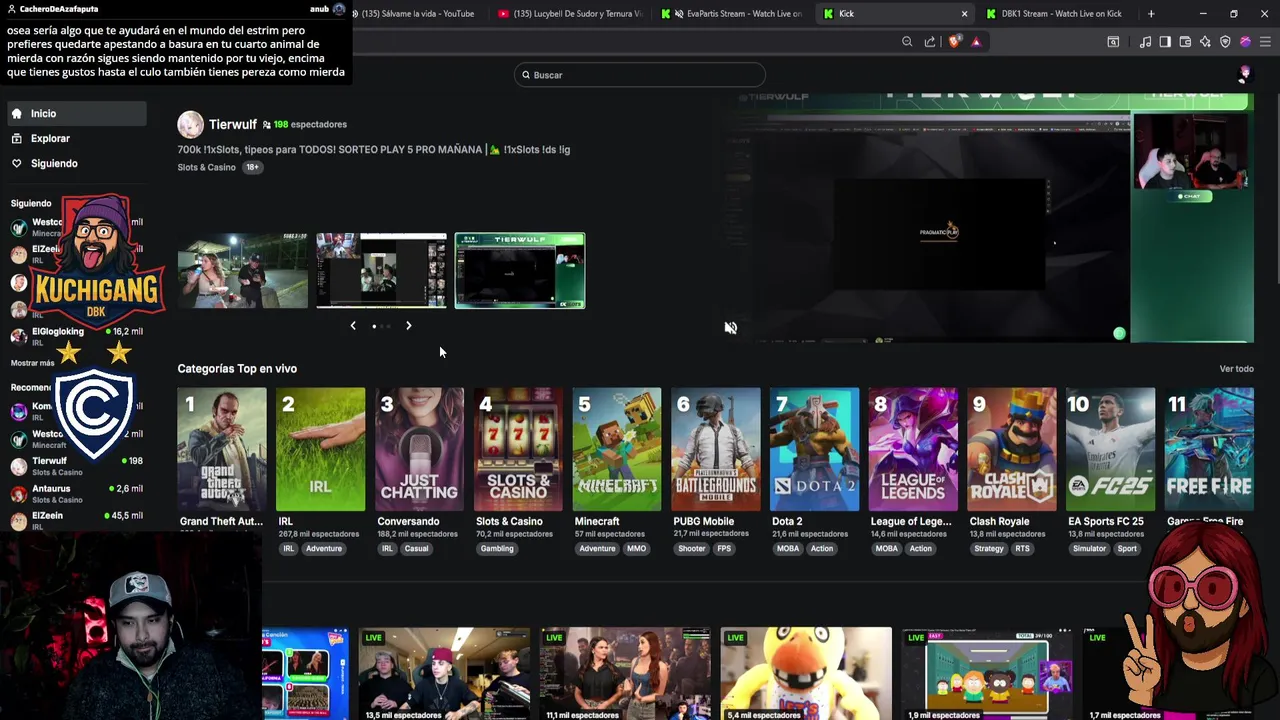The image size is (1280, 720).
Task: Open Tierwulf channel in recommended sidebar
Action: 76,466
